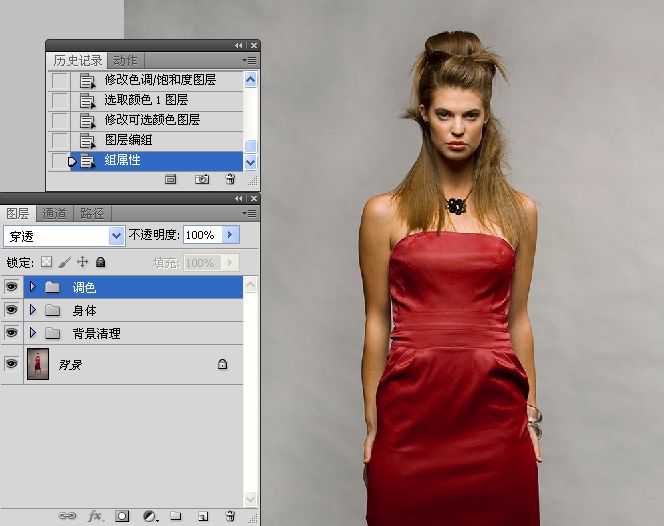Close the History panel
Screen dimensions: 664x526
point(254,45)
